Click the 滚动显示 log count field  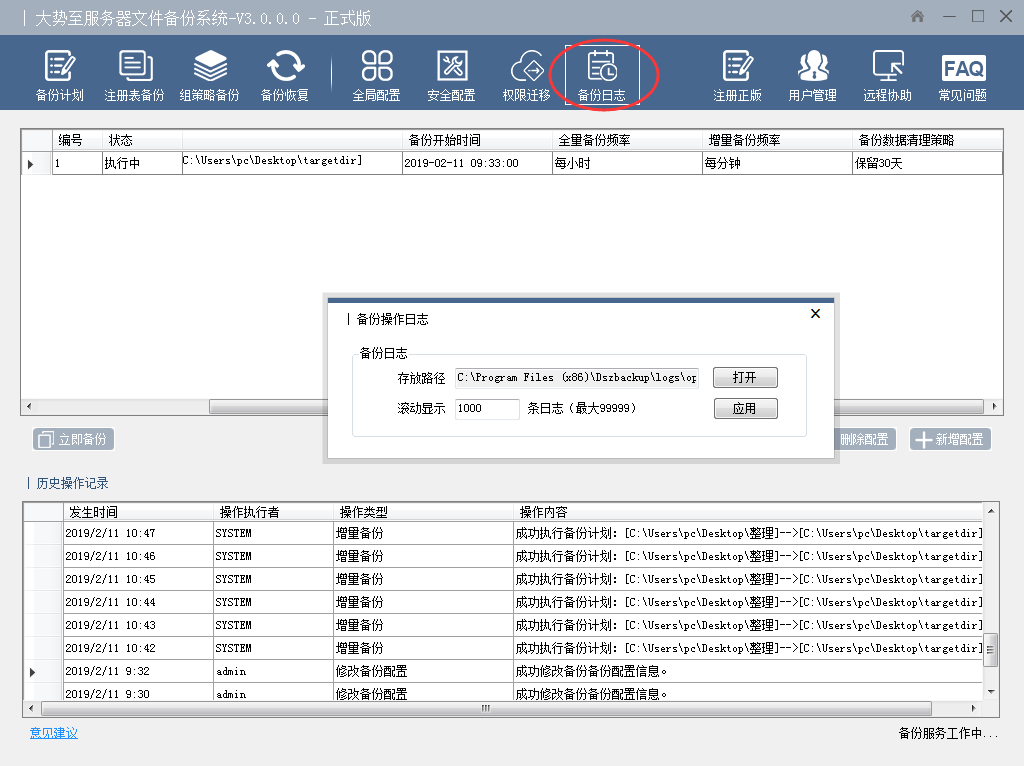tap(486, 409)
